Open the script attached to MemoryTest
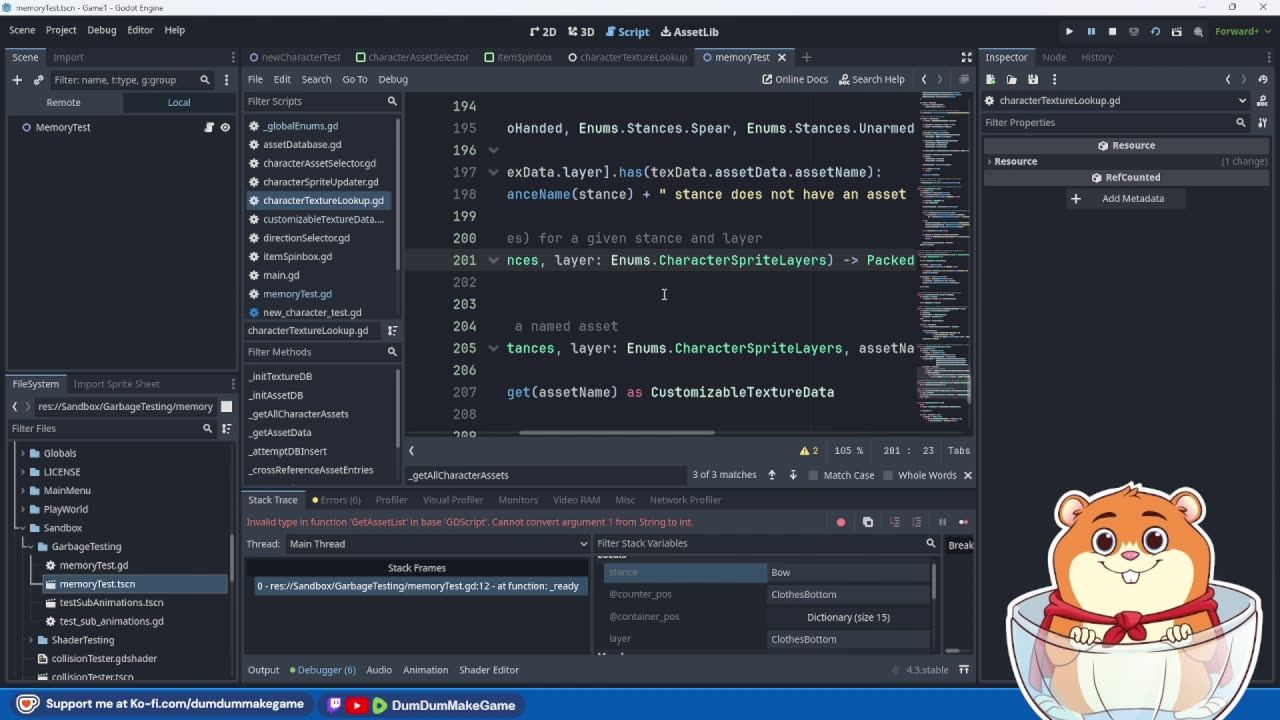Screen dimensions: 1280x720 (209, 127)
